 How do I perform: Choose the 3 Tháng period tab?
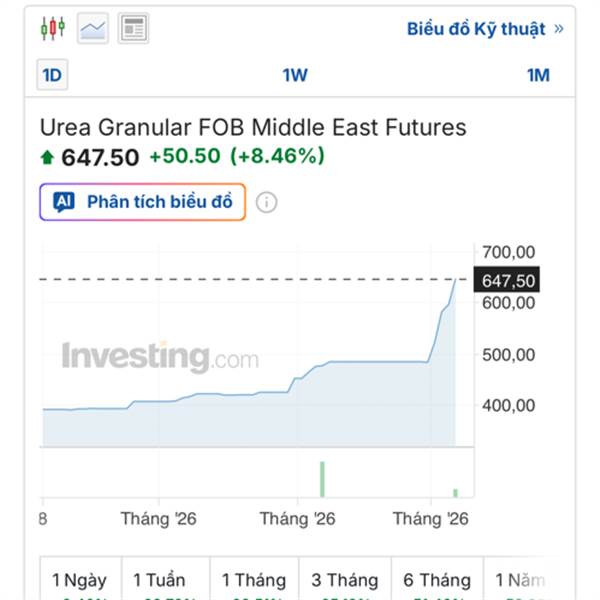click(x=344, y=580)
